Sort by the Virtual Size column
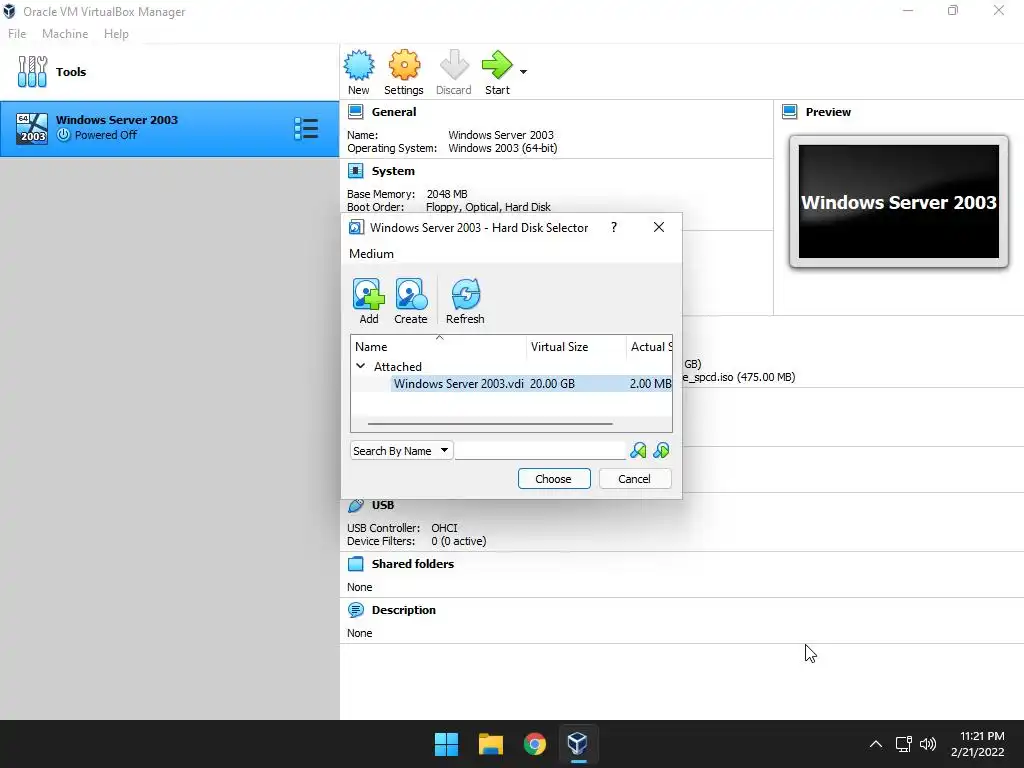This screenshot has width=1024, height=768. (x=576, y=347)
